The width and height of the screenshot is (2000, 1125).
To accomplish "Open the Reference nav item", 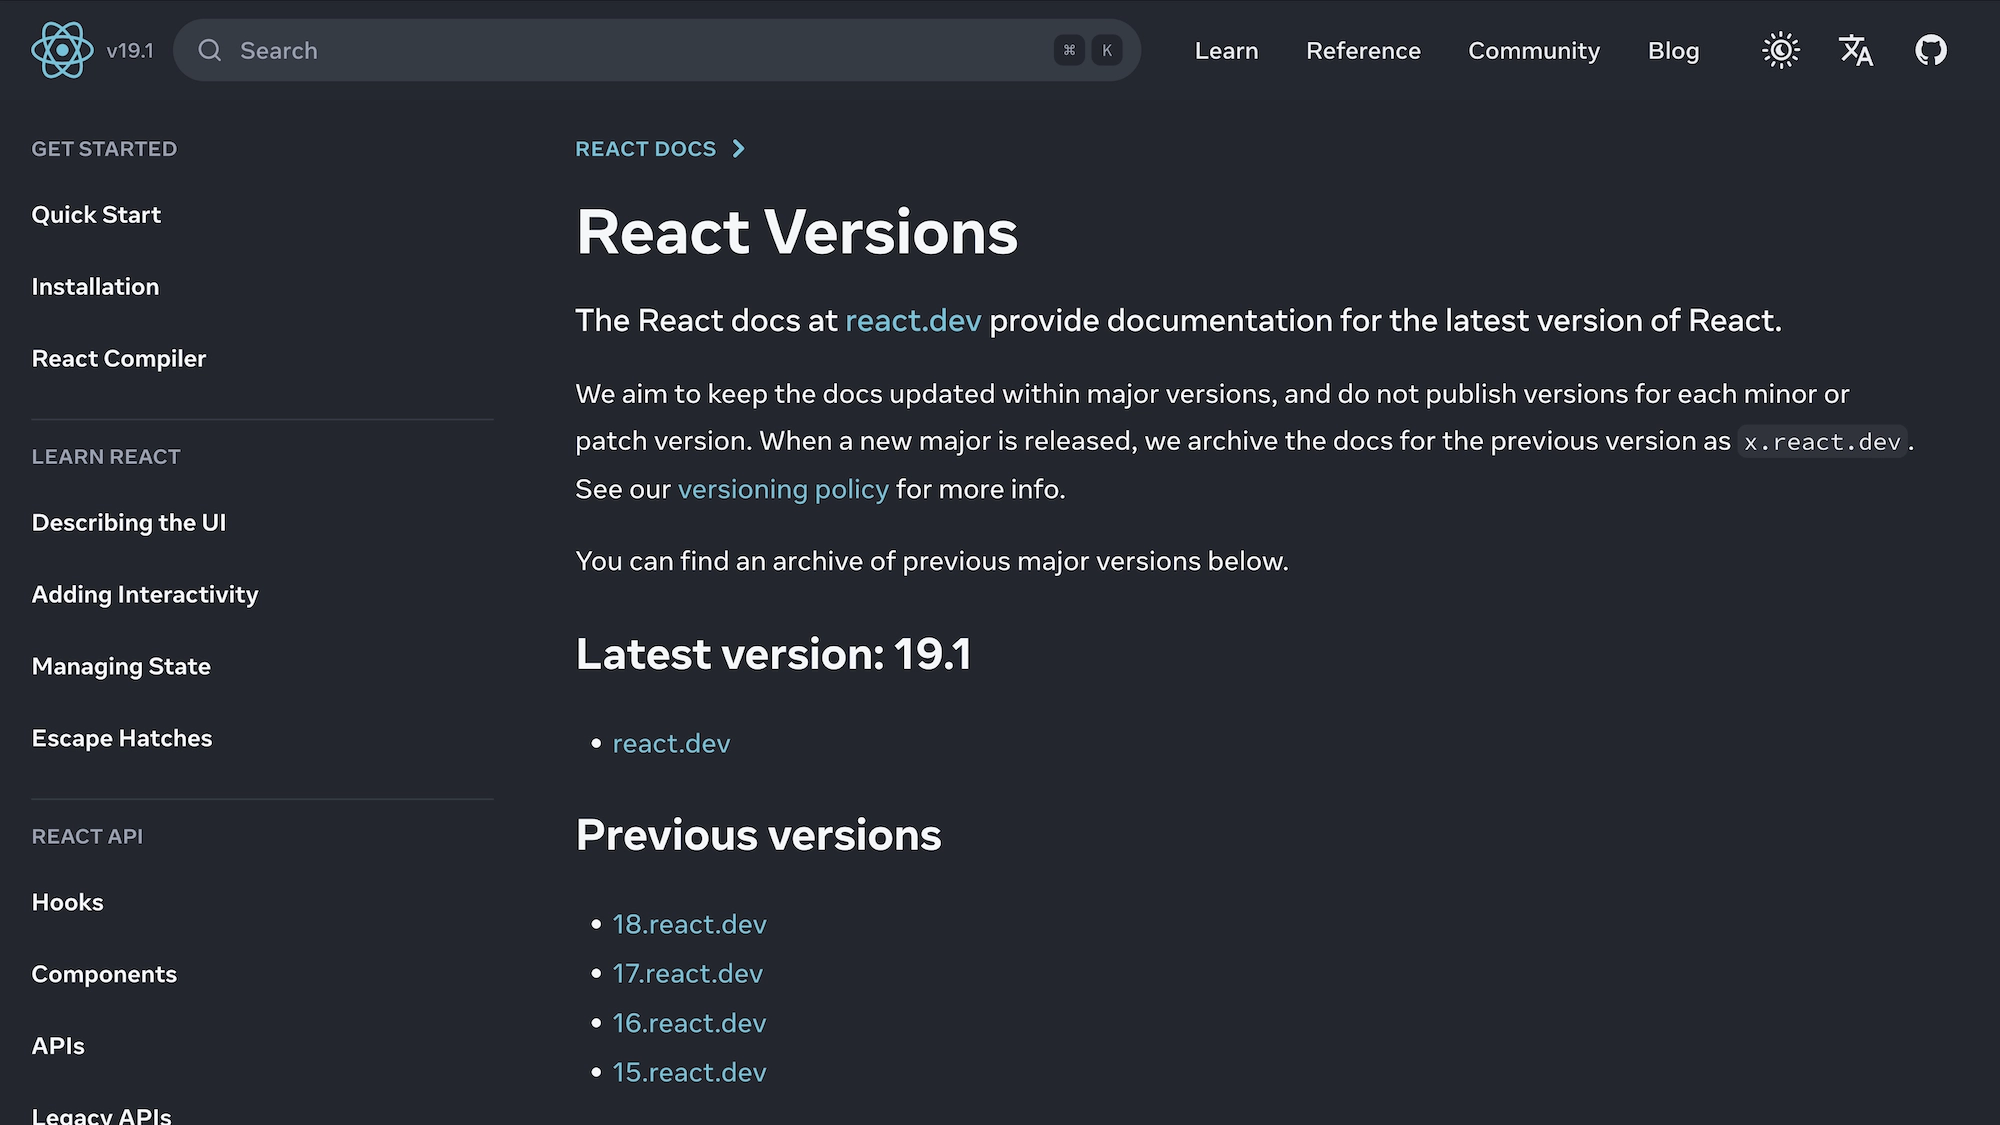I will click(1363, 50).
